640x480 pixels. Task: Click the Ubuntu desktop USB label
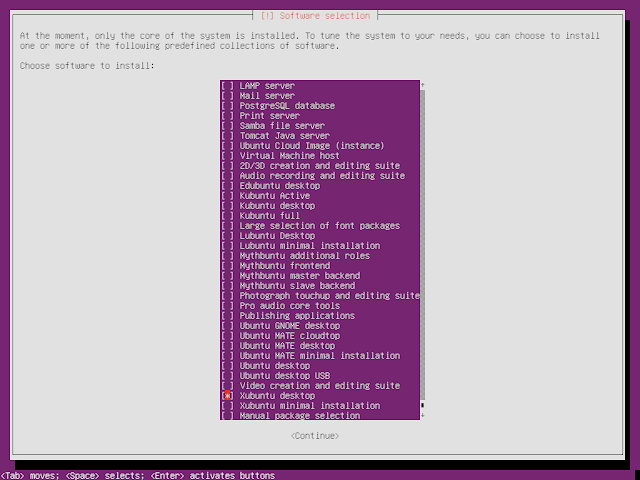(x=284, y=376)
